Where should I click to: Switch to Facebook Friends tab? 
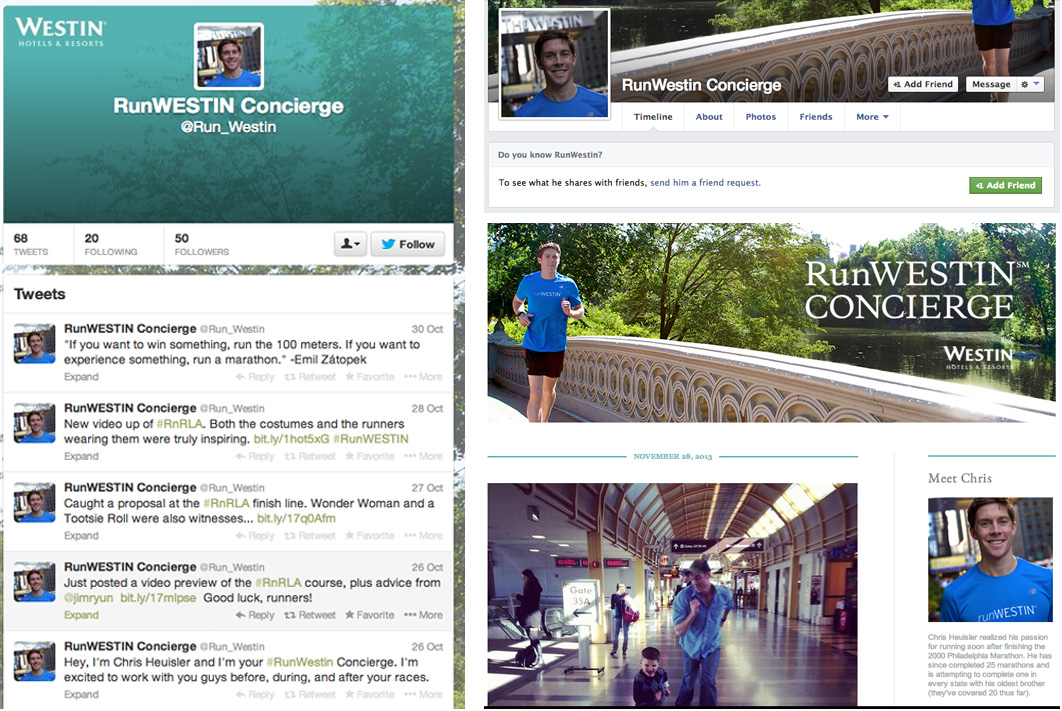click(815, 116)
